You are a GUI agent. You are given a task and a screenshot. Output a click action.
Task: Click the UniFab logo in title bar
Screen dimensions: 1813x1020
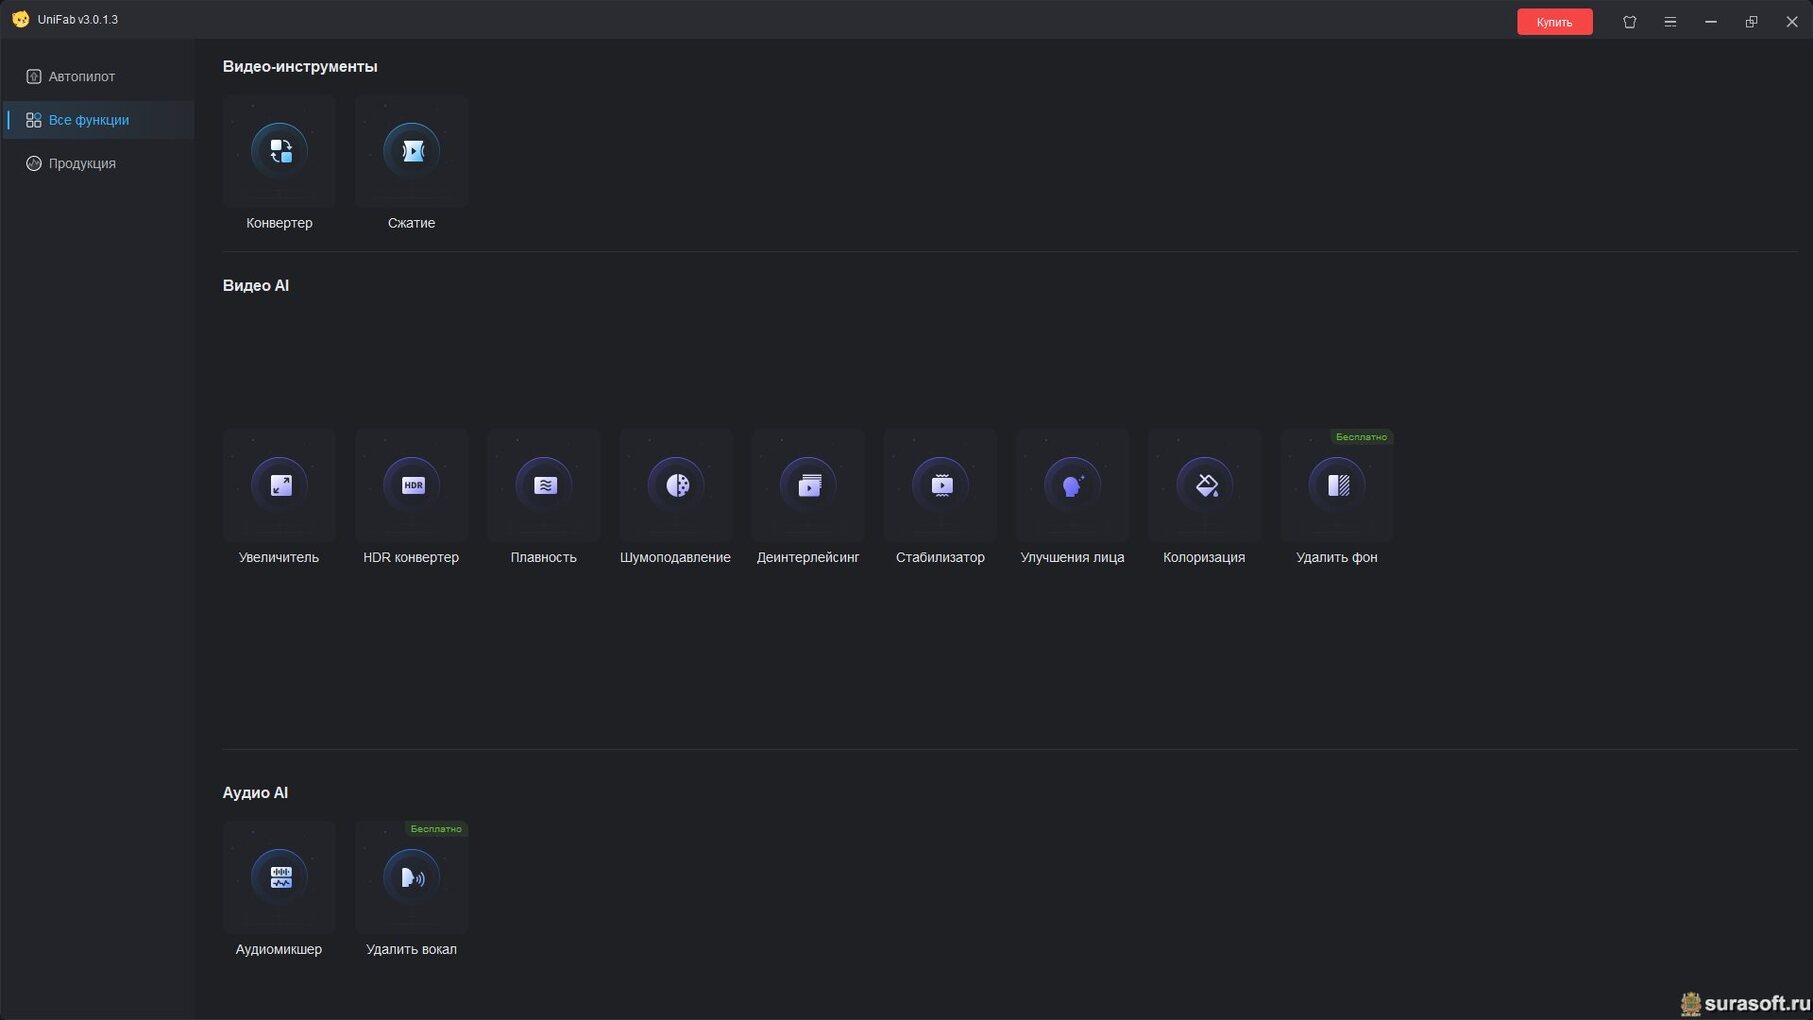(20, 19)
